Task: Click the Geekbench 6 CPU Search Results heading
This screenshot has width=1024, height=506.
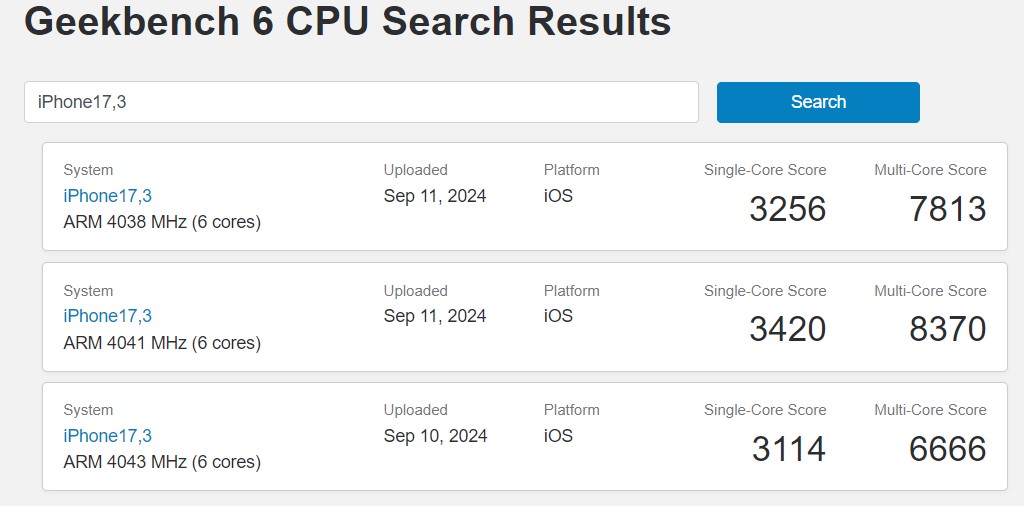Action: (347, 20)
